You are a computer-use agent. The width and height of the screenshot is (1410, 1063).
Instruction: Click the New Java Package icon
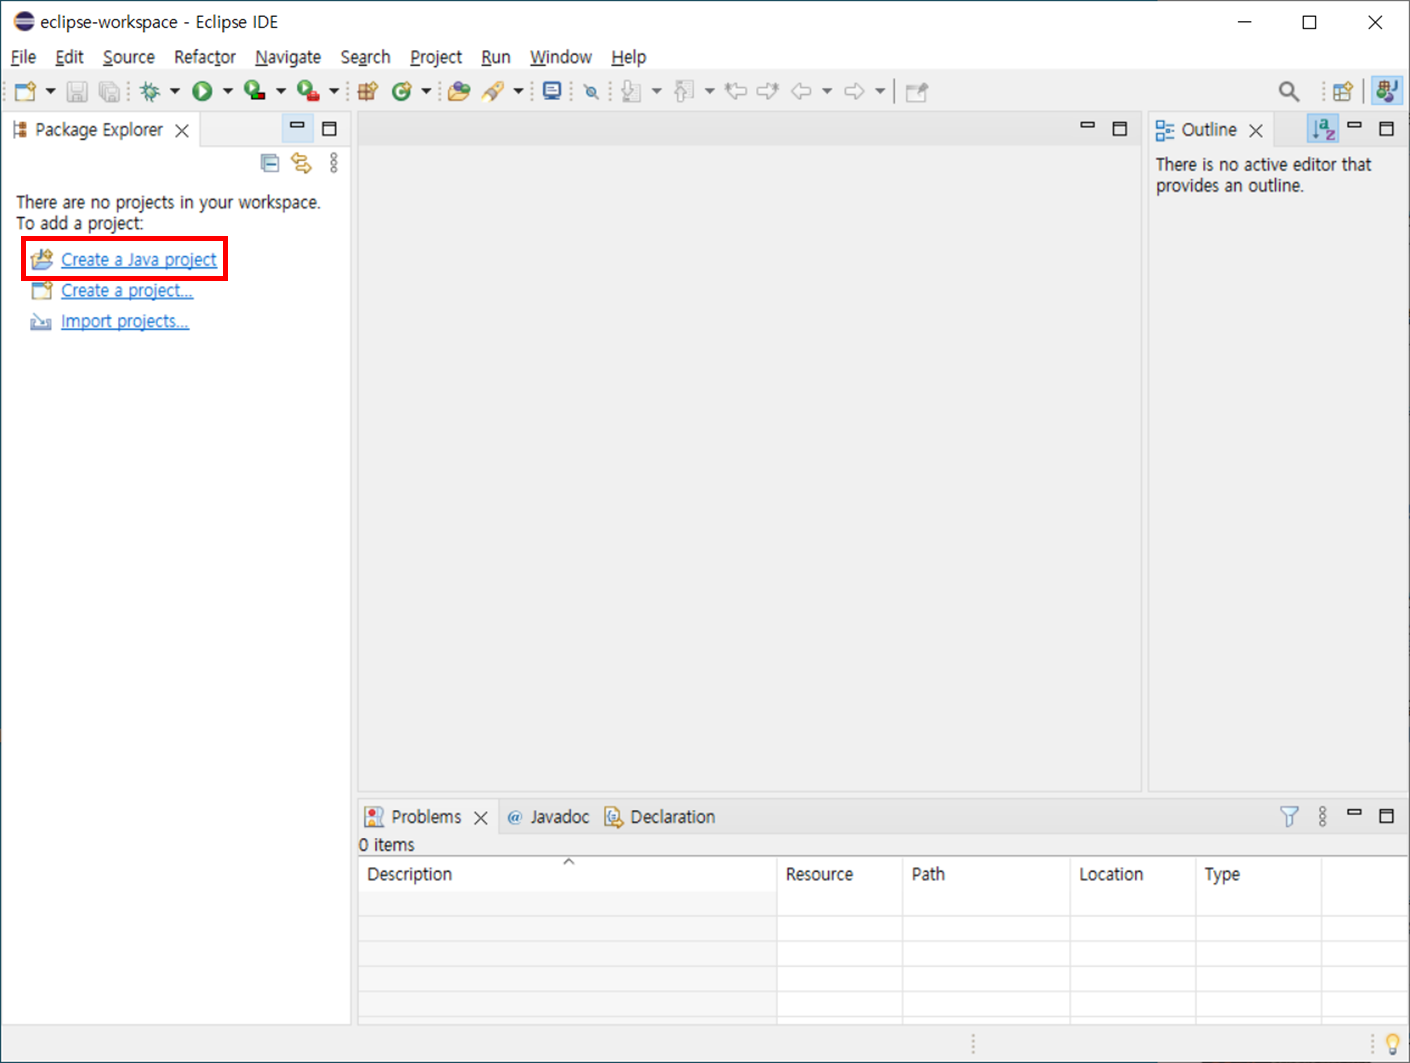368,92
